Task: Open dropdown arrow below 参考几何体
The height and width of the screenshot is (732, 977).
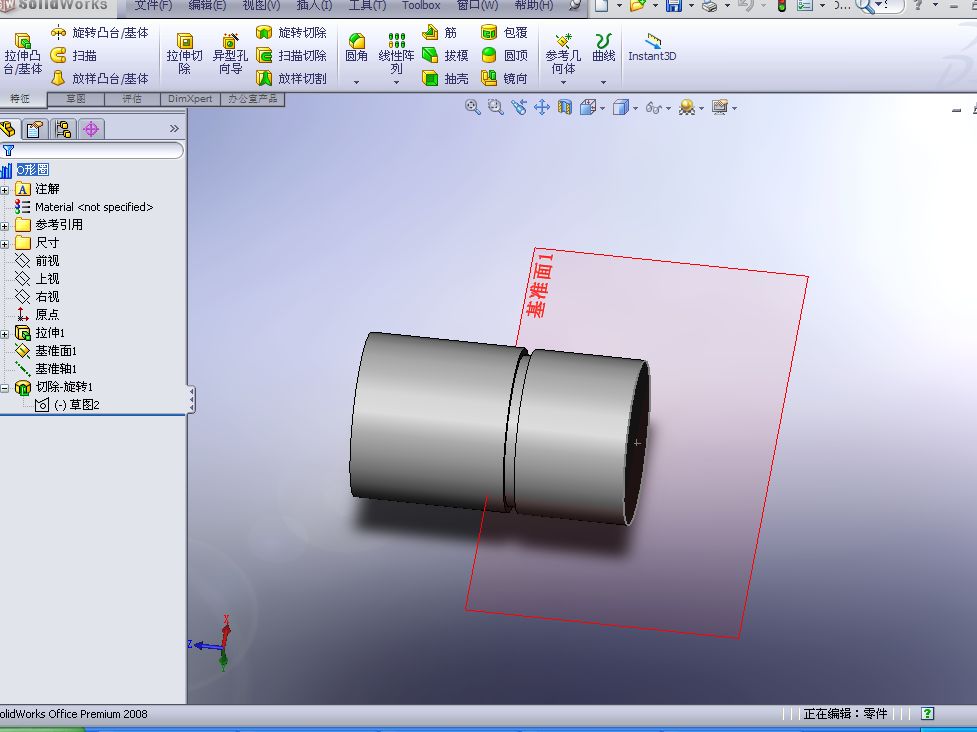Action: (563, 82)
